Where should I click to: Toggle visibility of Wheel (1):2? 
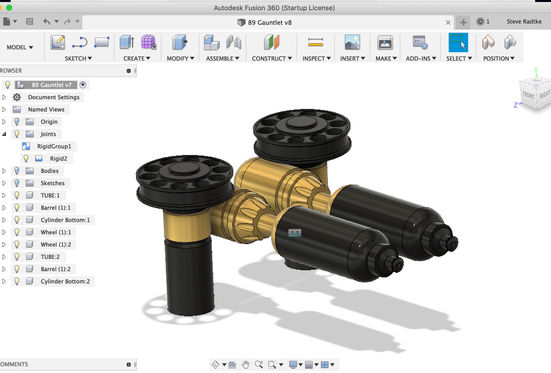click(x=17, y=244)
